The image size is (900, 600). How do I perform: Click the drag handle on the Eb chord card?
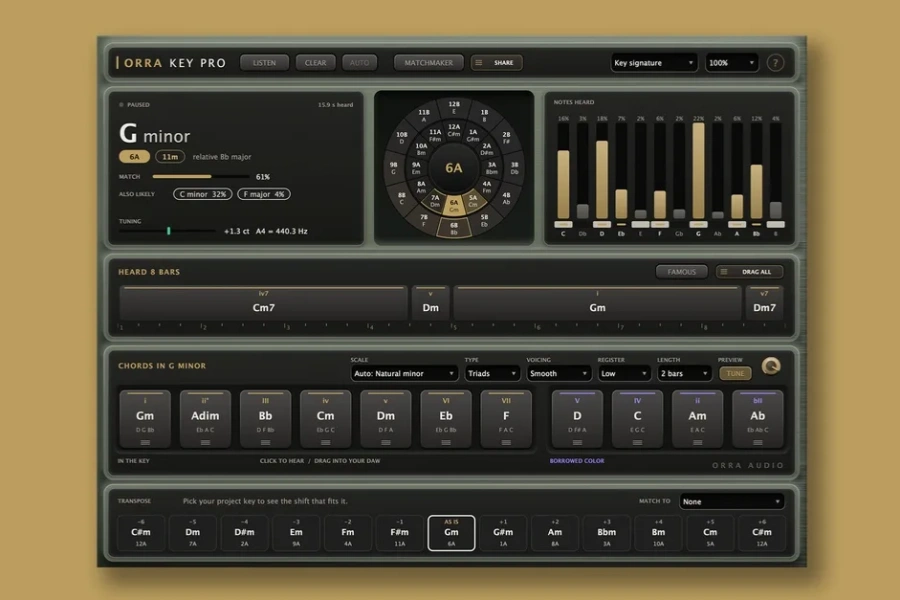[x=446, y=442]
